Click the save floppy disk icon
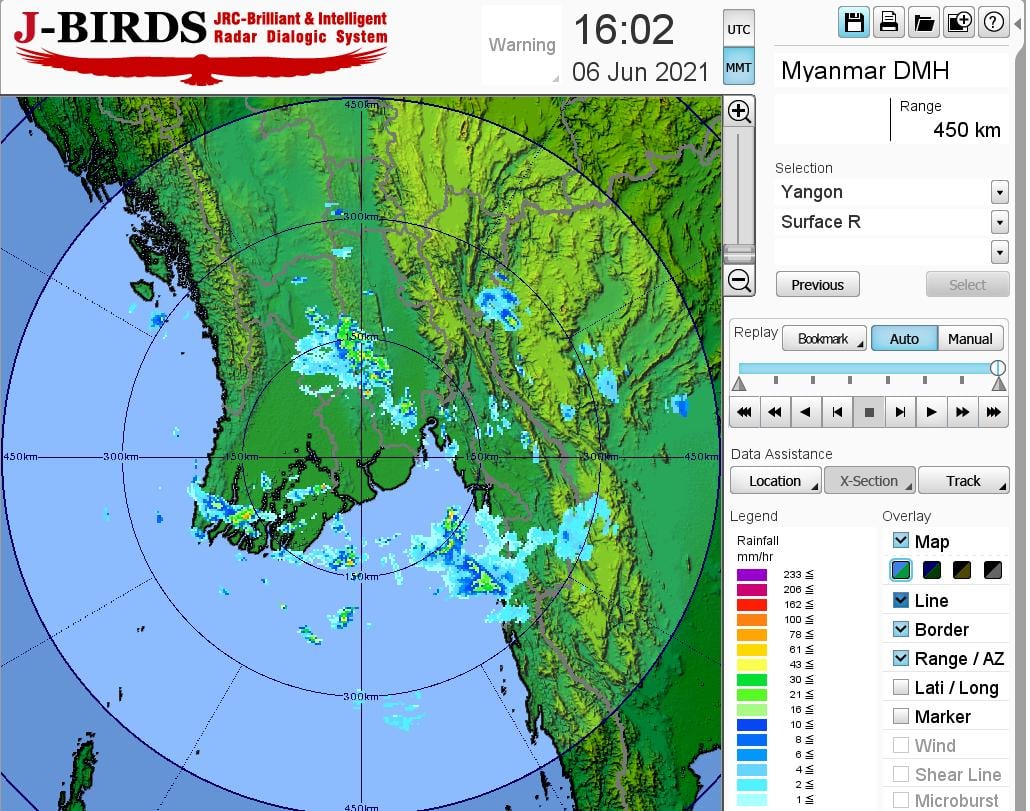 click(x=854, y=22)
